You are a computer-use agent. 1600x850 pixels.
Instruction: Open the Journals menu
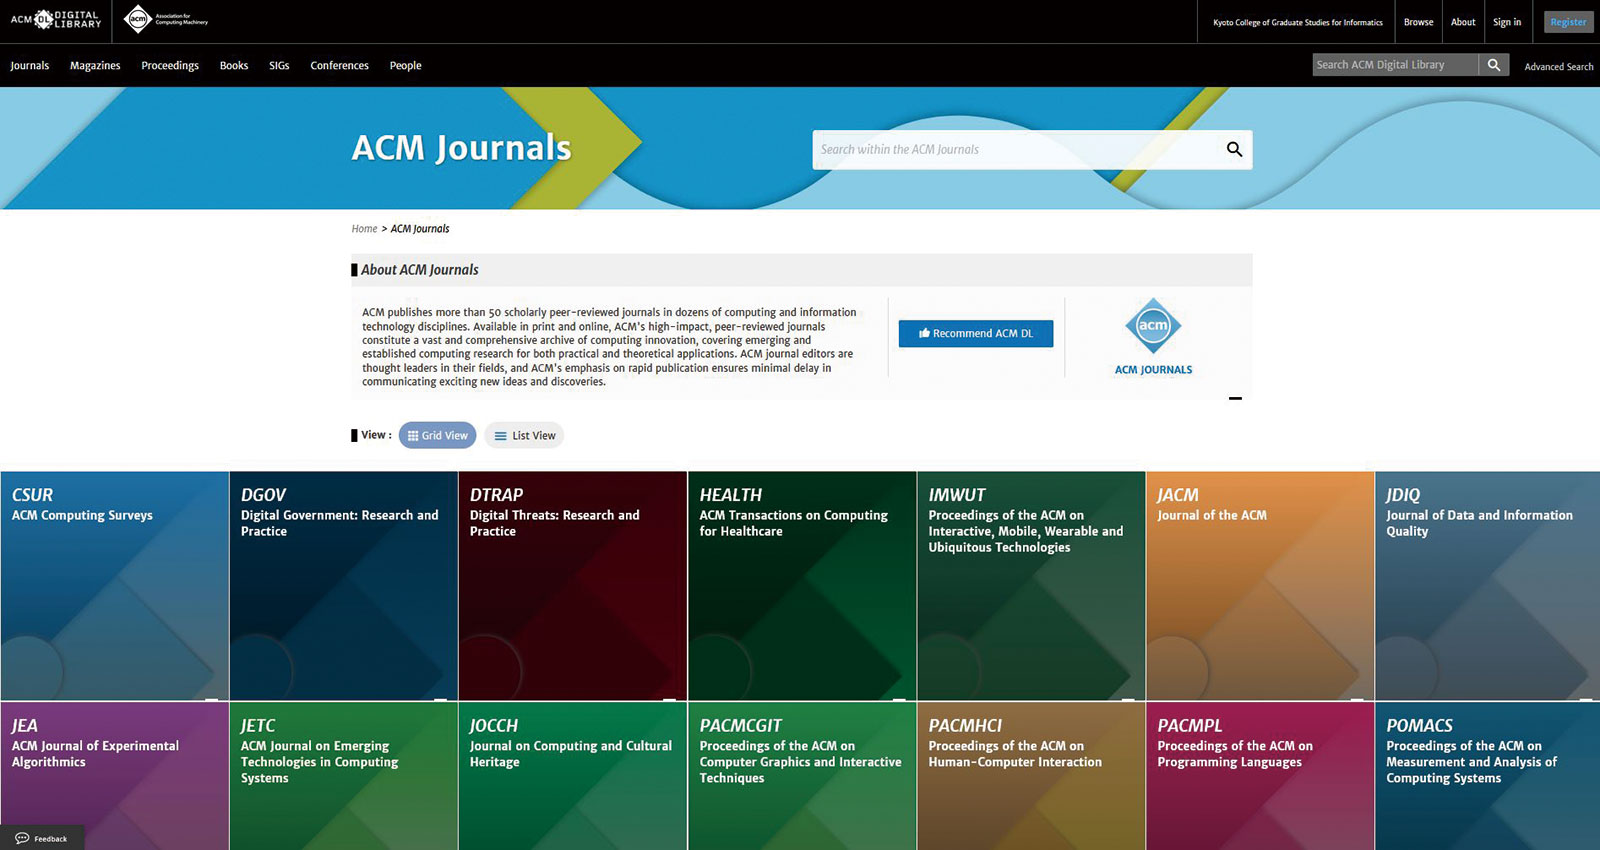coord(29,66)
